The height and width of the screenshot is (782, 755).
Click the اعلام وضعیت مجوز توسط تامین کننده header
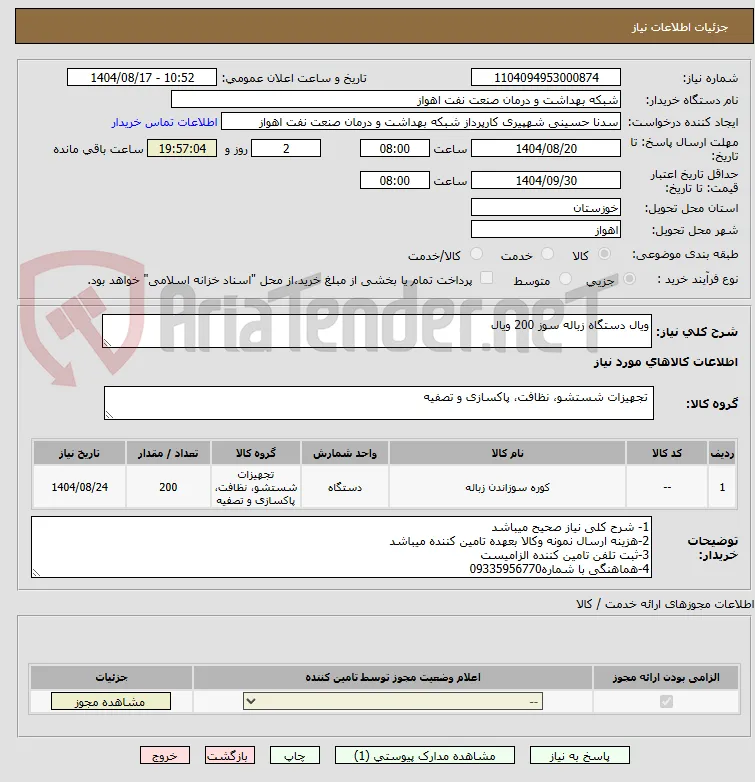393,677
